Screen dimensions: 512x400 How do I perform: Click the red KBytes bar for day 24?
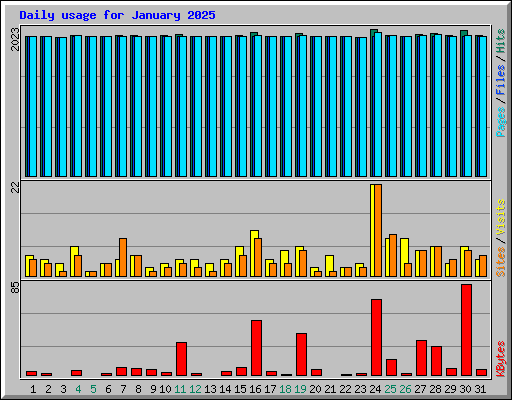[376, 337]
